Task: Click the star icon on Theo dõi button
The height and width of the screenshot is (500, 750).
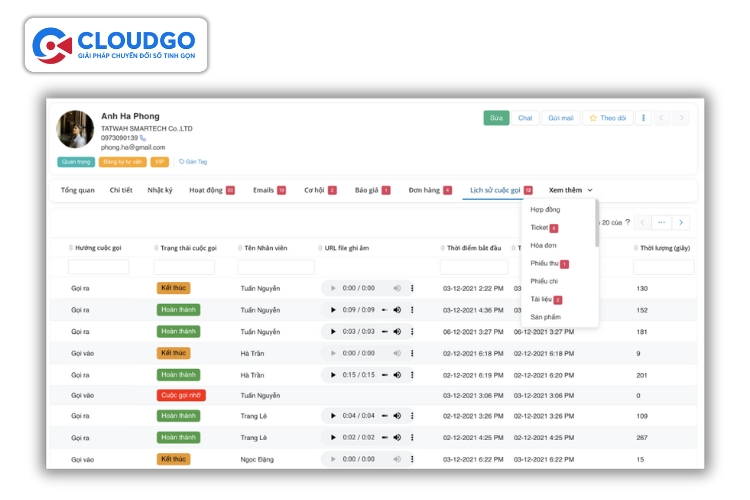Action: tap(592, 118)
